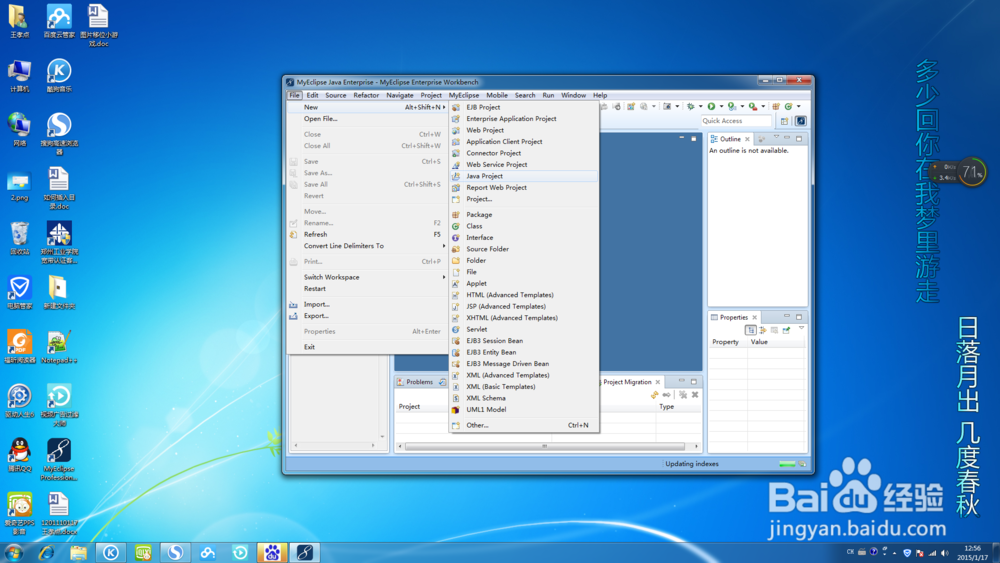
Task: Open the Edit menu
Action: click(x=312, y=95)
